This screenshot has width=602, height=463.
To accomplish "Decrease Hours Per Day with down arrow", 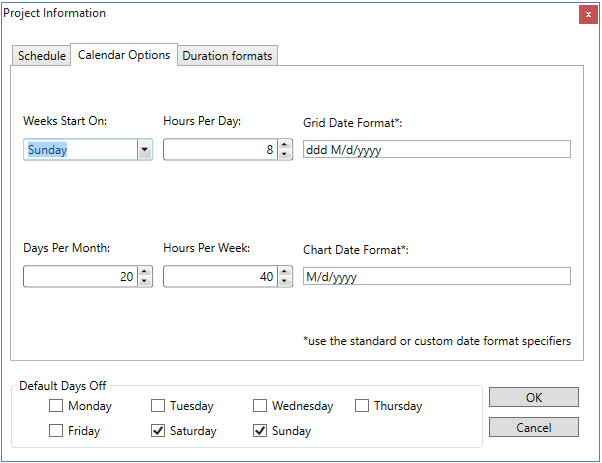I will (285, 155).
